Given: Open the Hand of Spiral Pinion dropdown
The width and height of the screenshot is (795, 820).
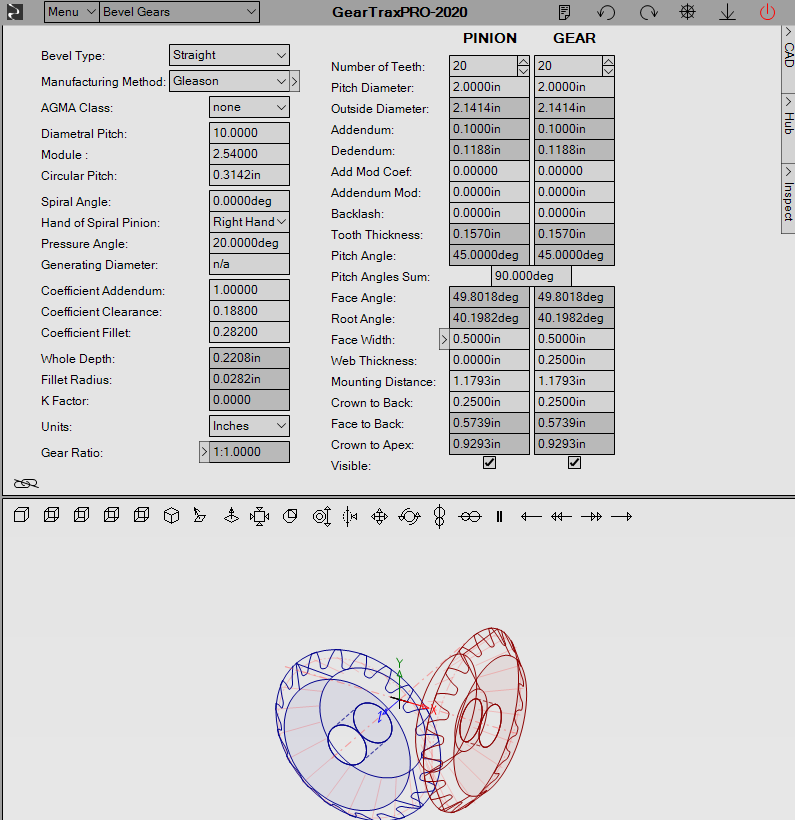Looking at the screenshot, I should 249,222.
